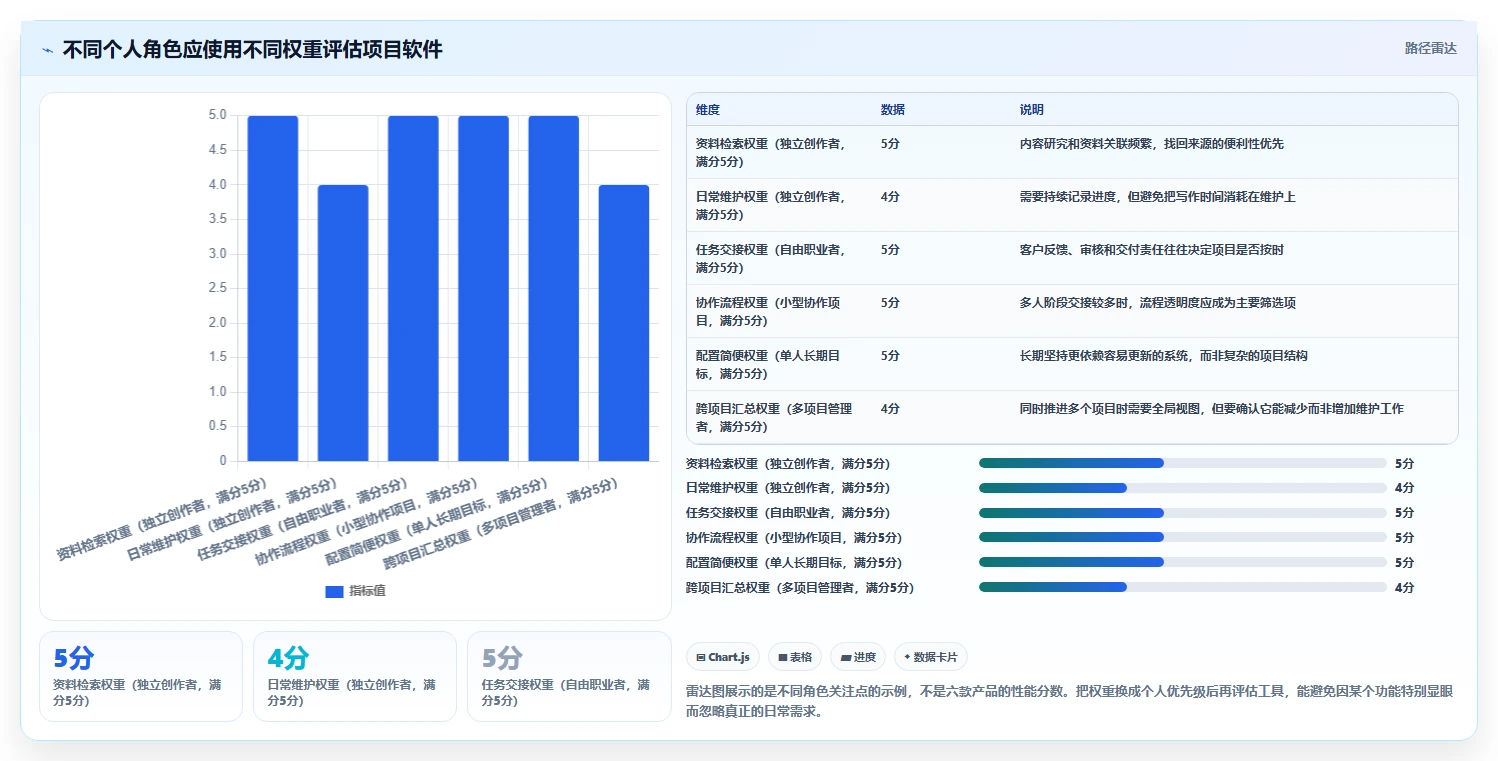Screen dimensions: 1498x761
Task: Open the 5分 任务交接权重 data card
Action: click(569, 676)
